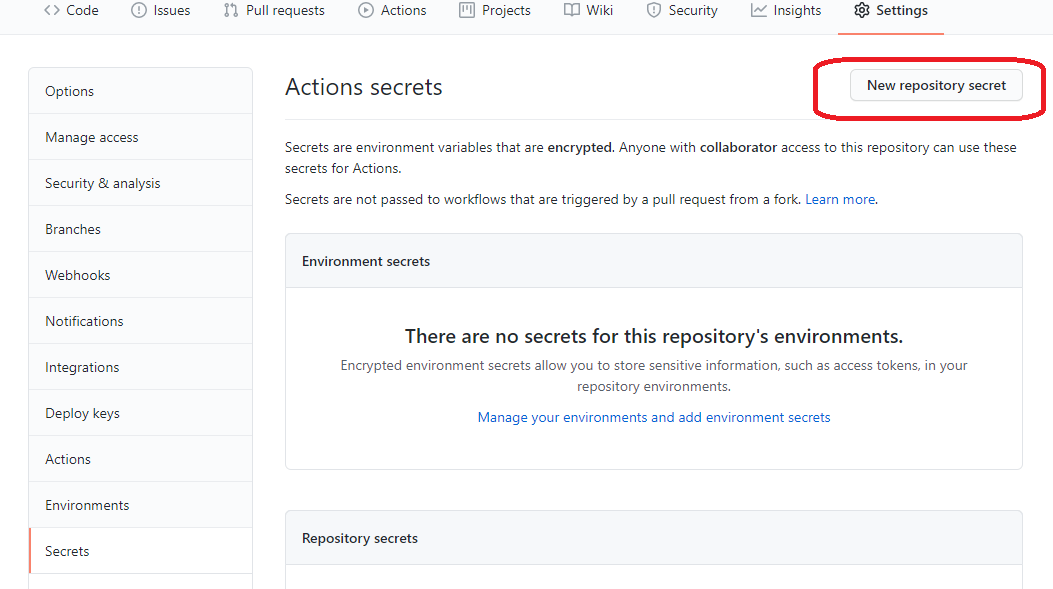Viewport: 1053px width, 589px height.
Task: Select Deploy keys in sidebar
Action: [x=82, y=413]
